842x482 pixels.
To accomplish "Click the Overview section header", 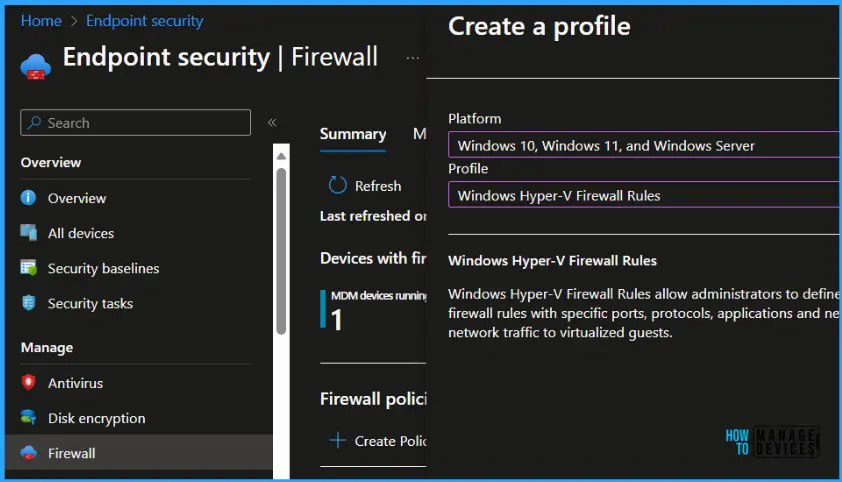I will point(51,163).
